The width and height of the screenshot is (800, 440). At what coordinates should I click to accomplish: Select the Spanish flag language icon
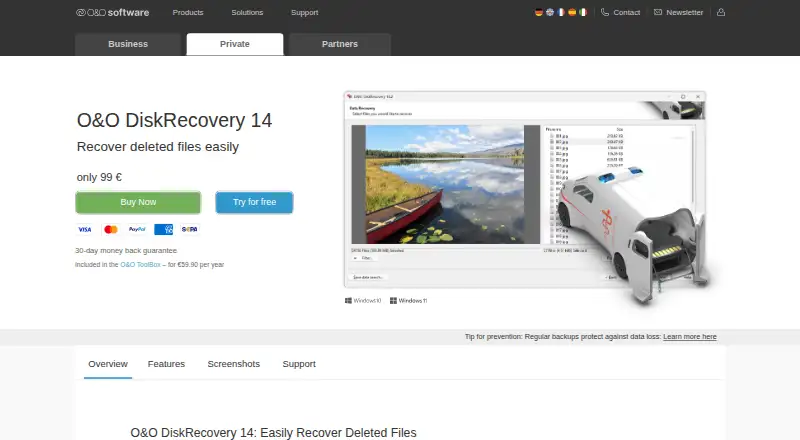coord(572,12)
